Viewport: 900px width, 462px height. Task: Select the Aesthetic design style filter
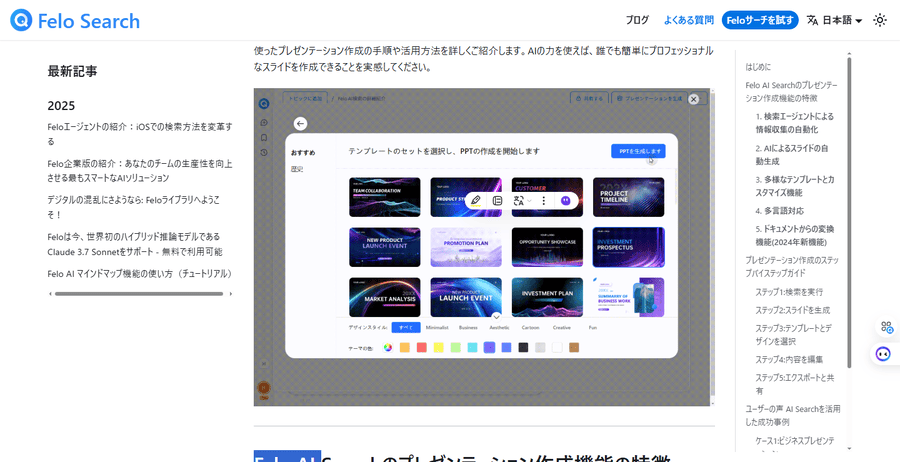click(499, 328)
